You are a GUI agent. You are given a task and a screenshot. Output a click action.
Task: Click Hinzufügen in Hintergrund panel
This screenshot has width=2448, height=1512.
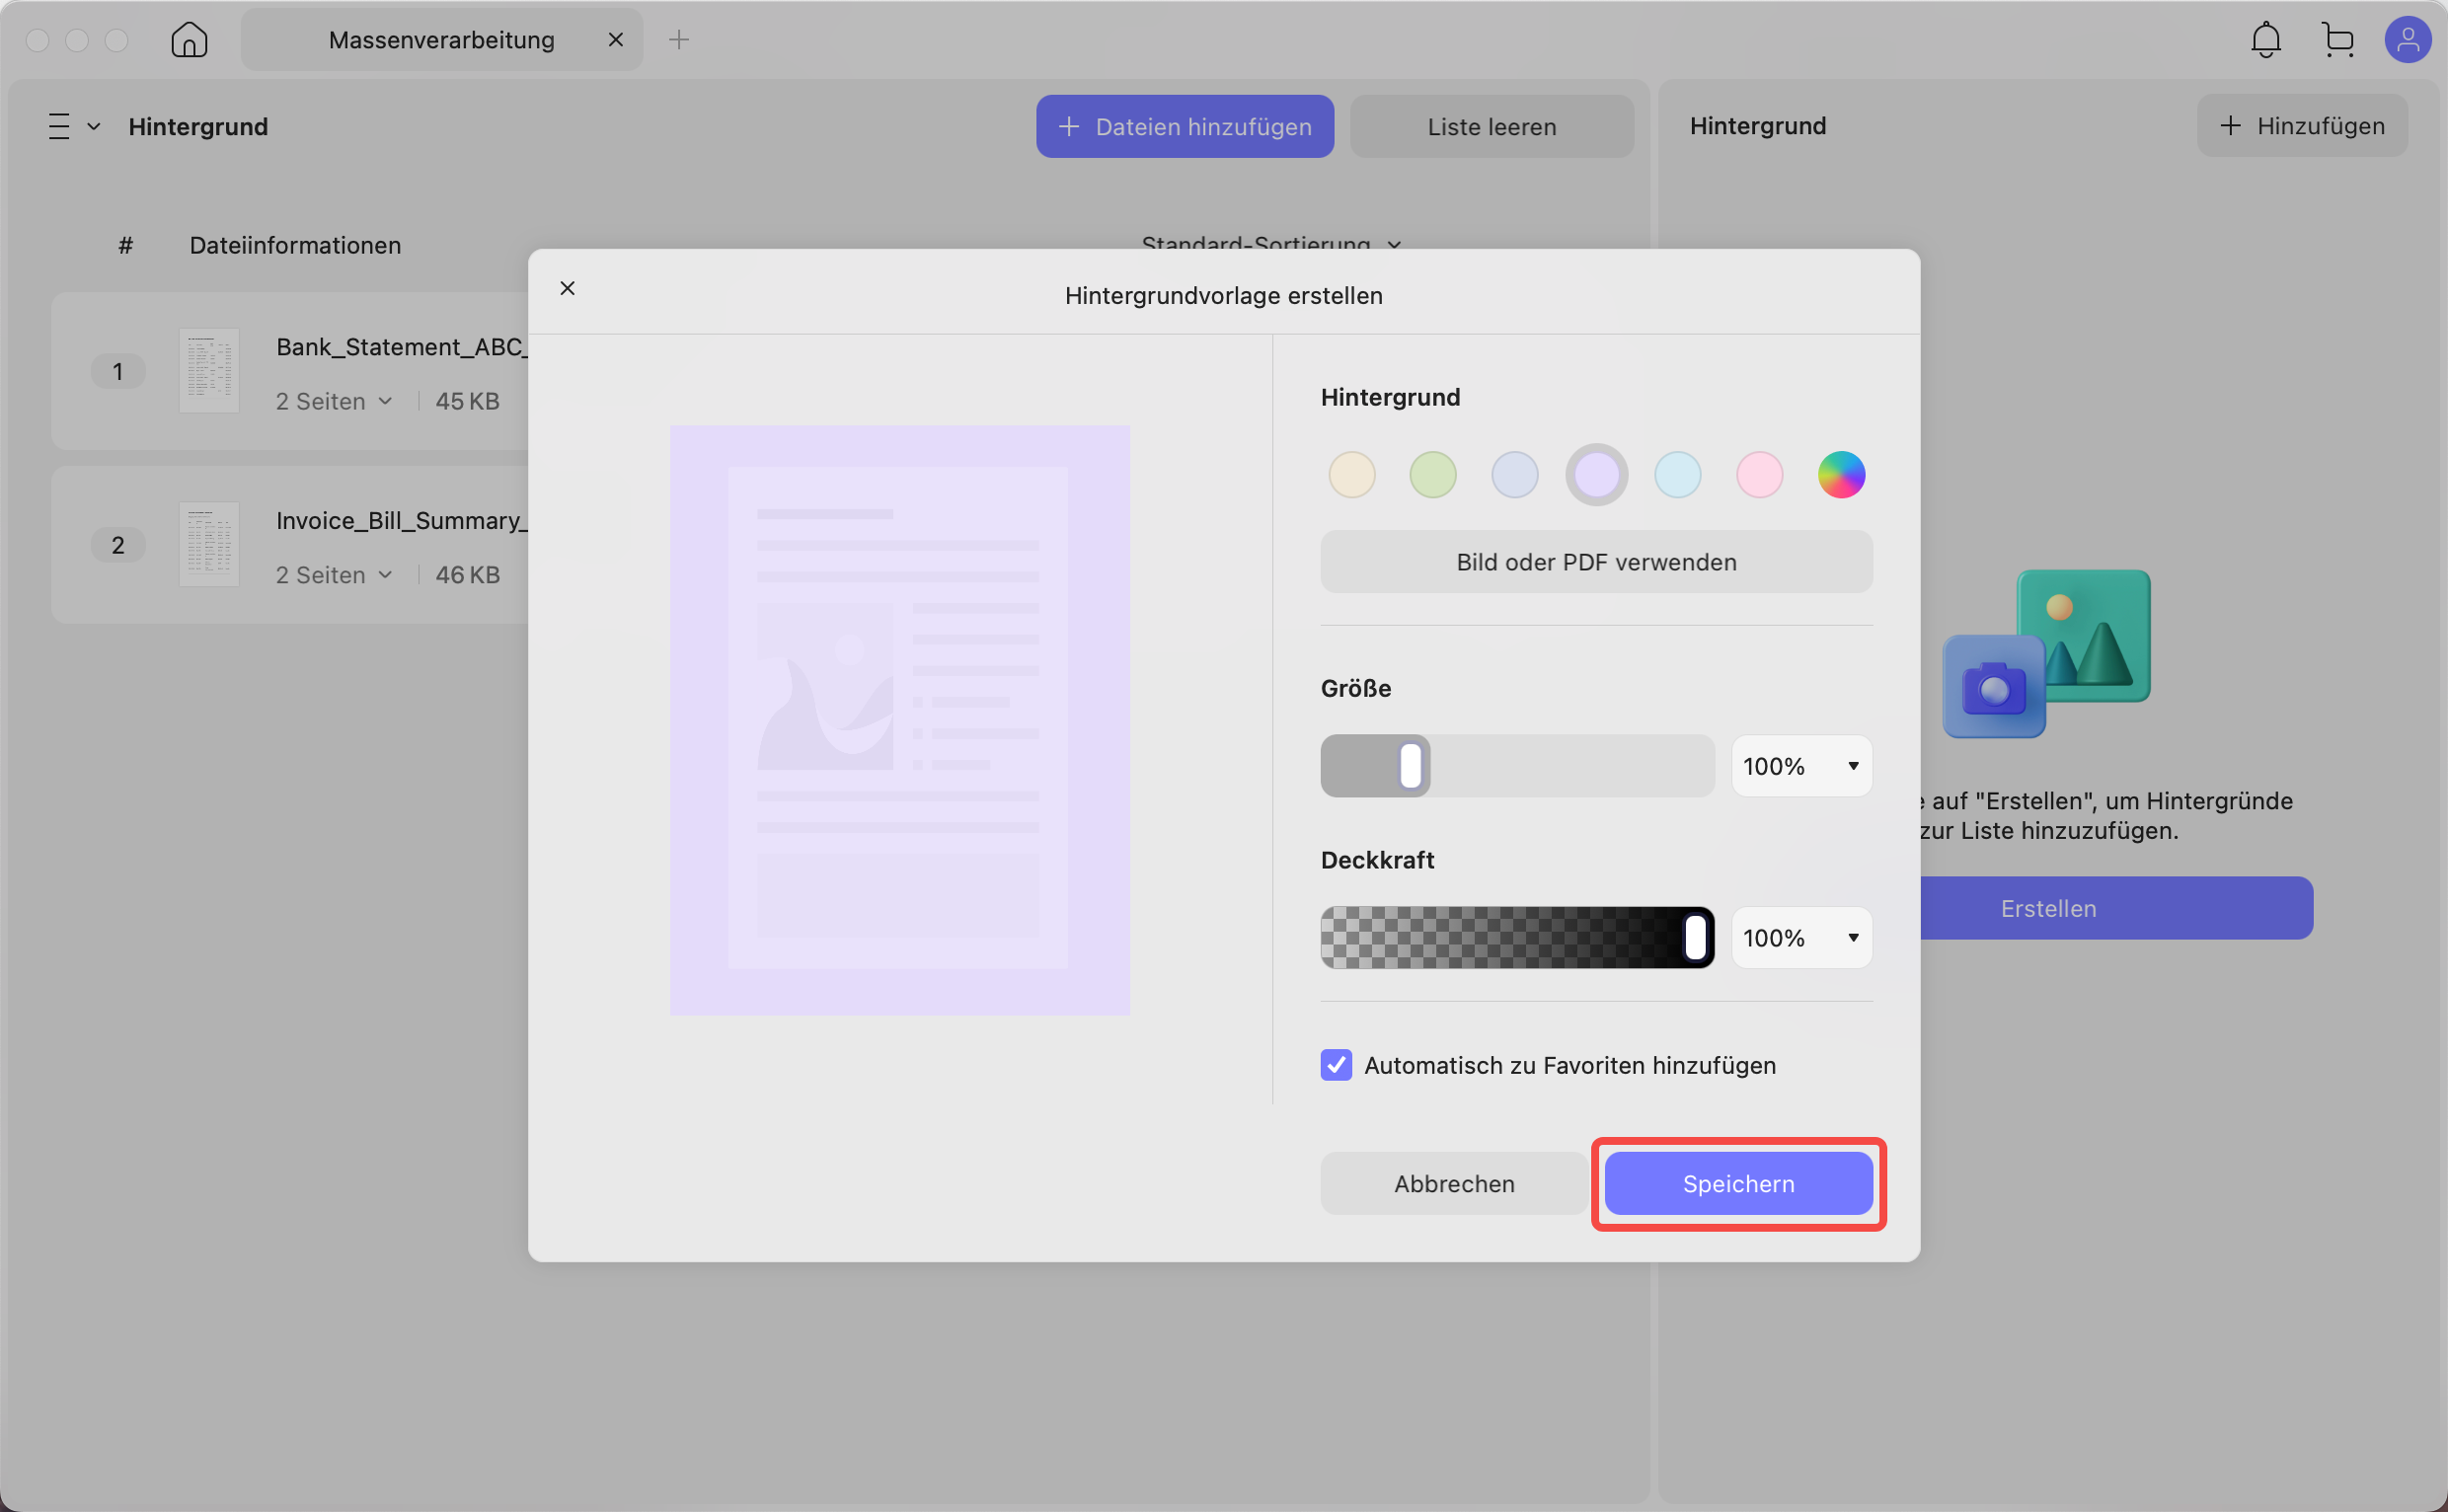(x=2301, y=126)
